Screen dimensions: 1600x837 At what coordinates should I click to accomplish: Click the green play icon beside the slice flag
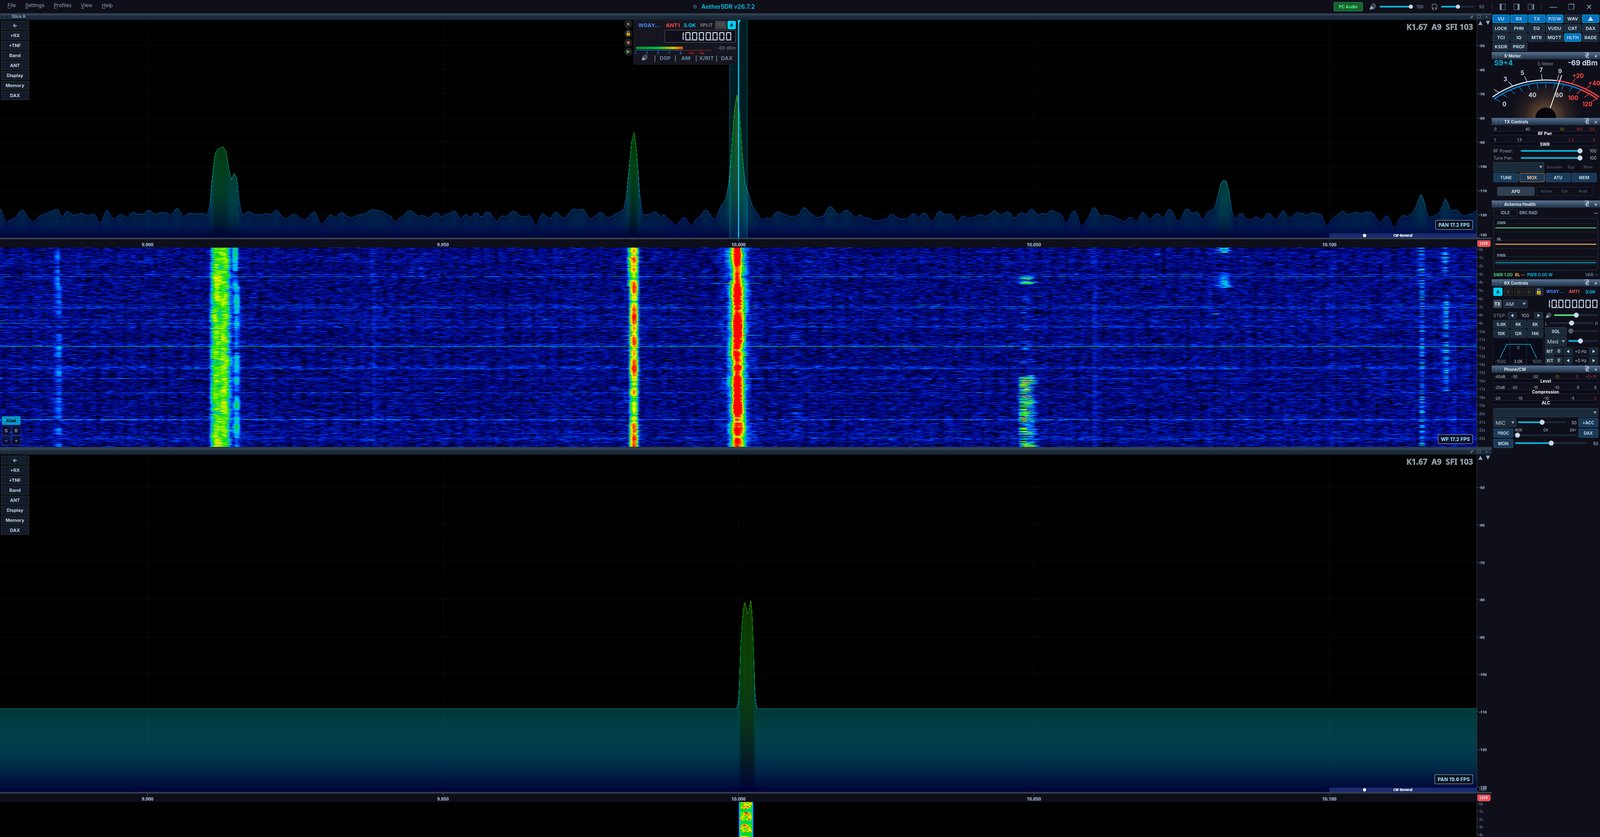coord(628,52)
